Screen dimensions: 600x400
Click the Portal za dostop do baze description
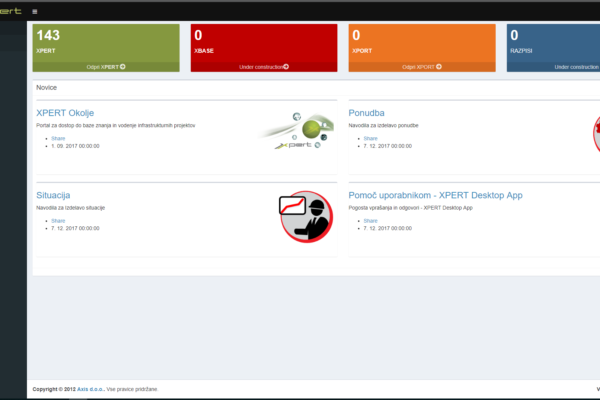(116, 126)
